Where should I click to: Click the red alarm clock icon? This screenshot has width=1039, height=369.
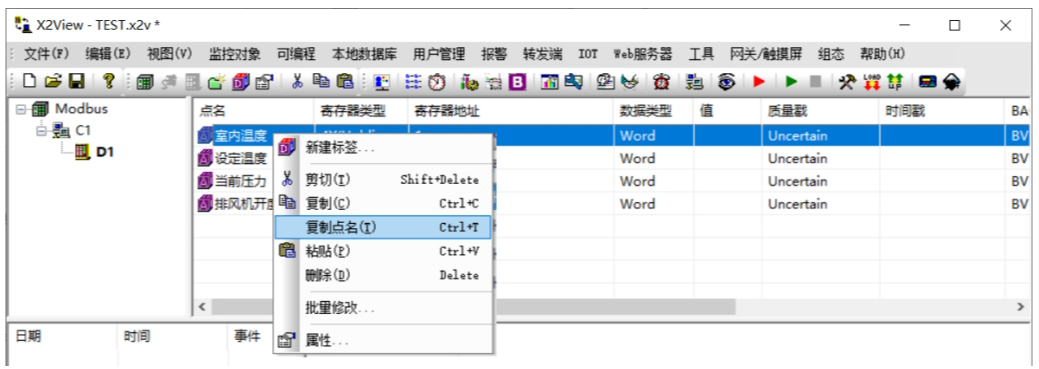pyautogui.click(x=661, y=81)
